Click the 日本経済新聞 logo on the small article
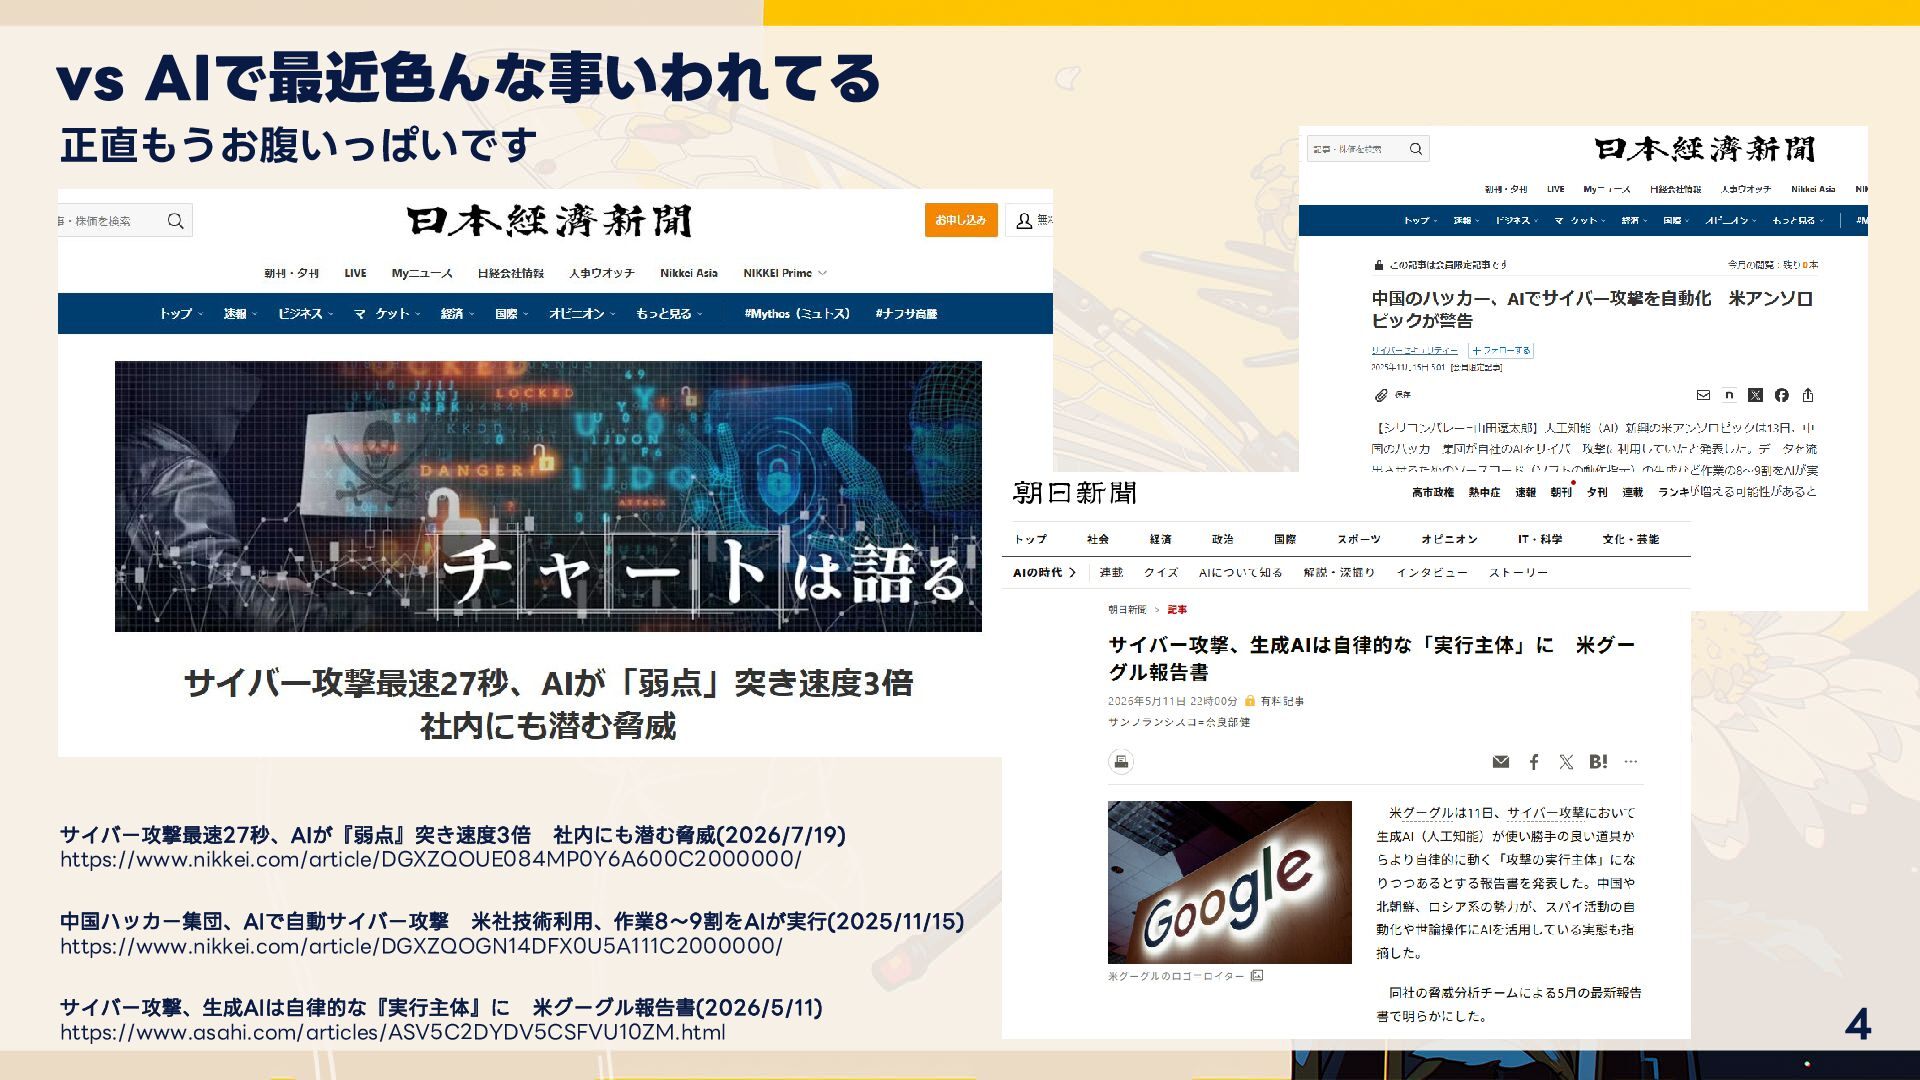Image resolution: width=1920 pixels, height=1080 pixels. [x=1704, y=150]
